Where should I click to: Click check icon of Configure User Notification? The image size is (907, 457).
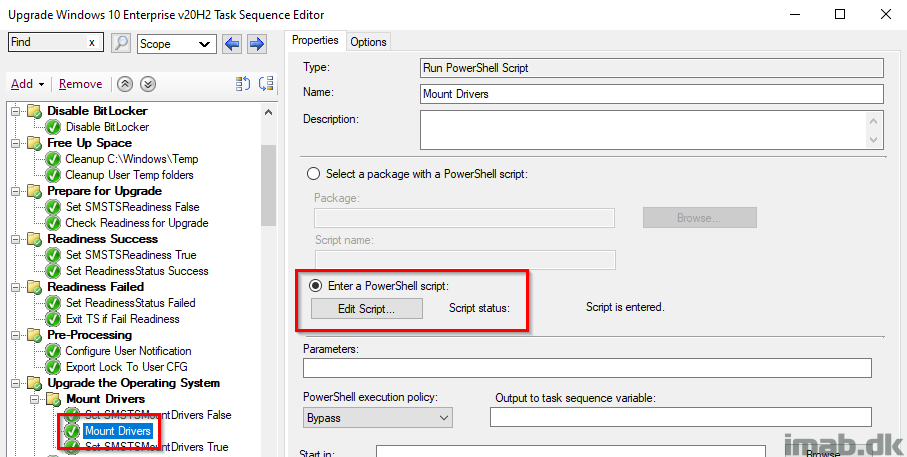(53, 351)
